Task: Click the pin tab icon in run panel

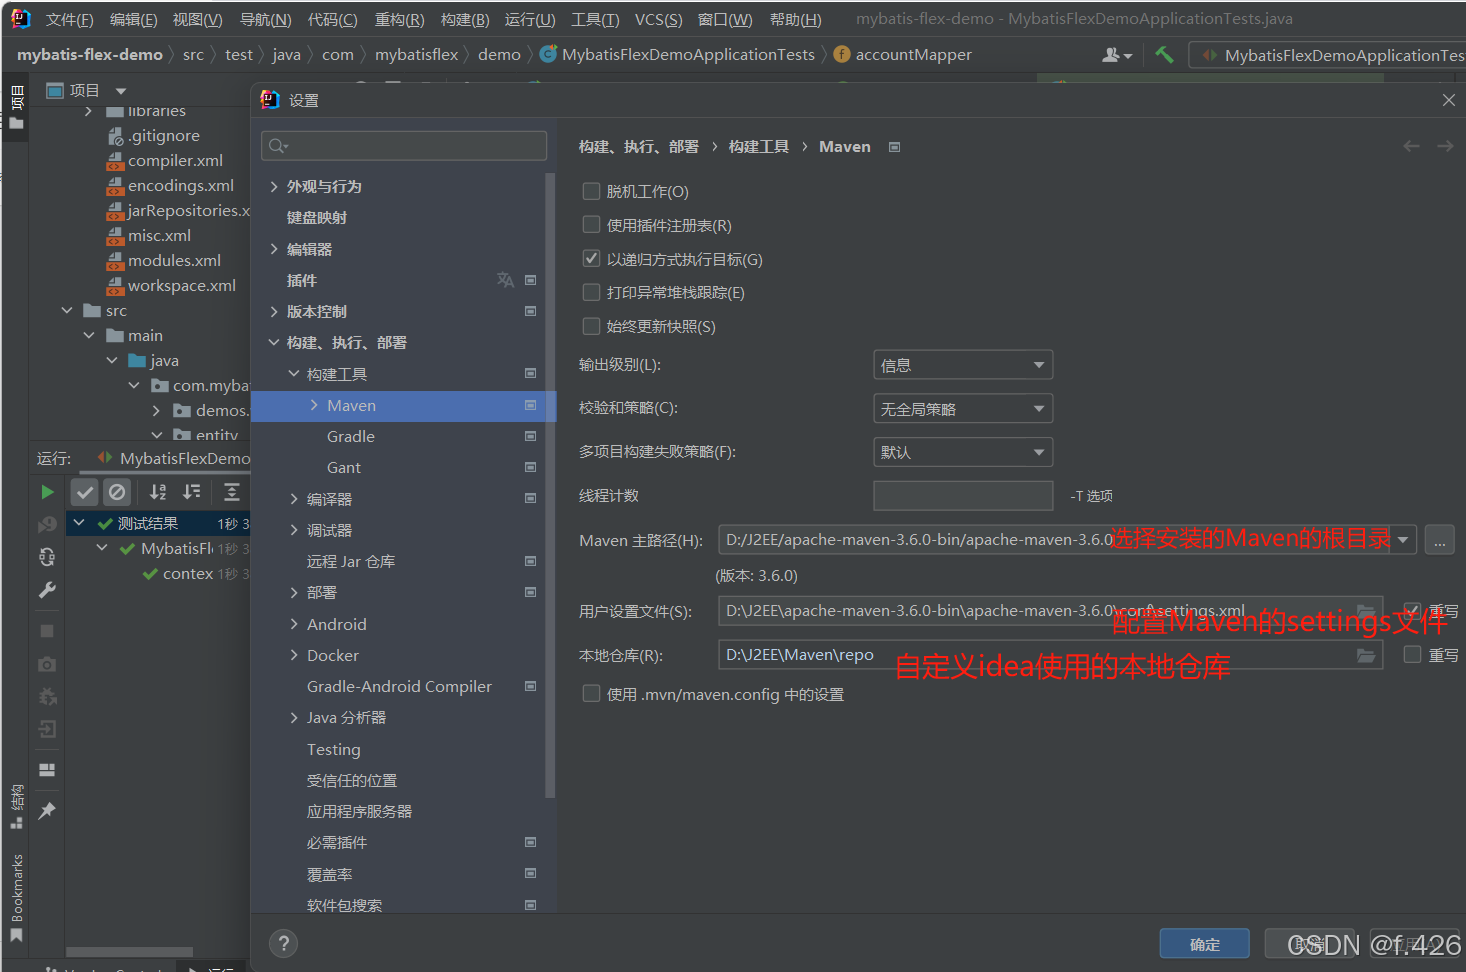Action: click(x=47, y=810)
